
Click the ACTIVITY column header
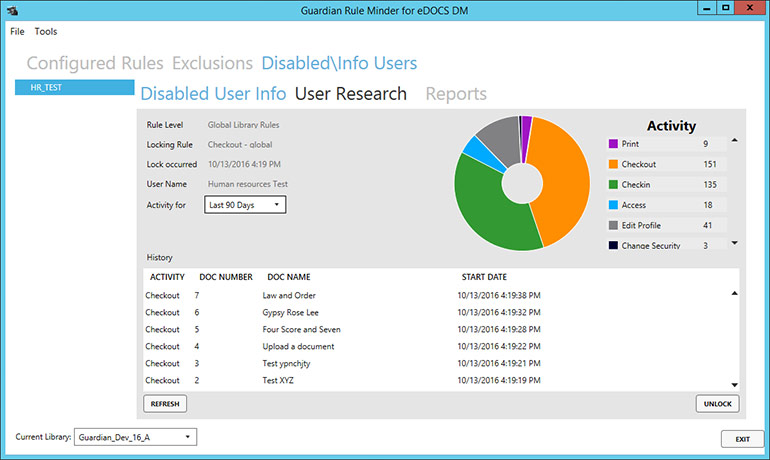(x=167, y=277)
